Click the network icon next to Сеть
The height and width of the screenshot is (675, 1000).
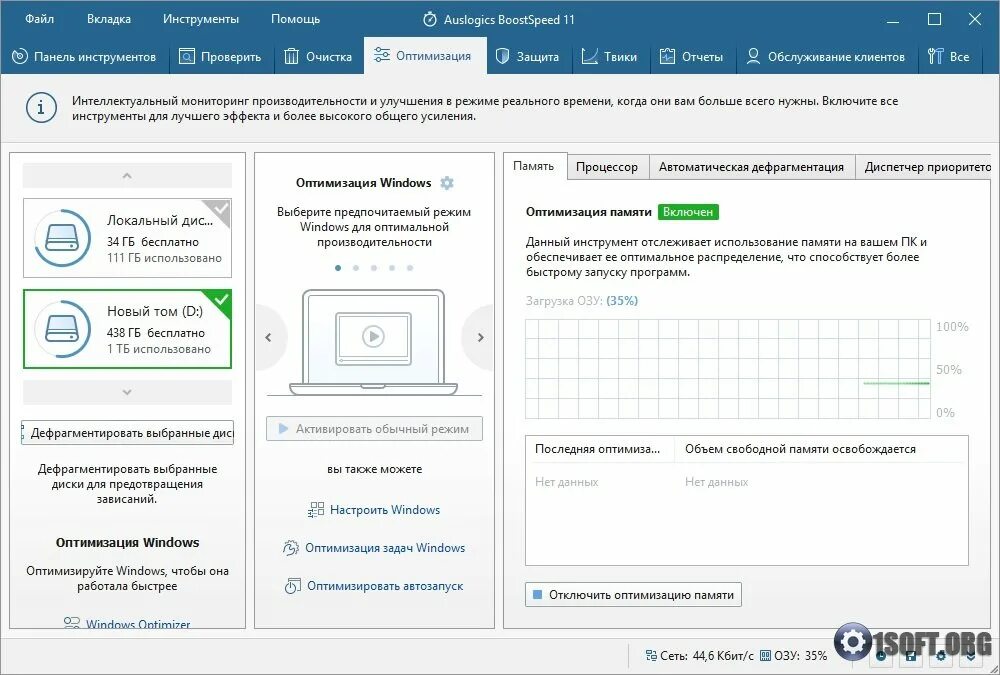point(651,656)
